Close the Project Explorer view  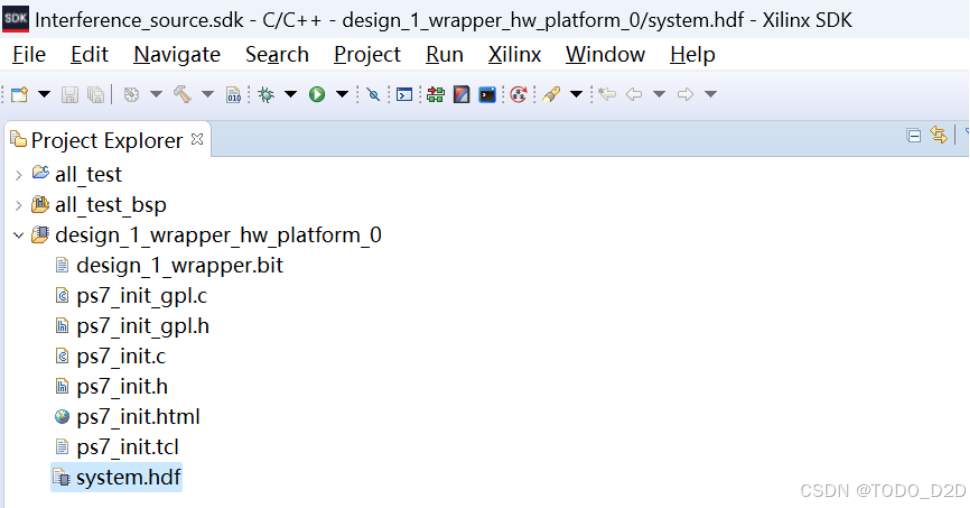click(197, 139)
